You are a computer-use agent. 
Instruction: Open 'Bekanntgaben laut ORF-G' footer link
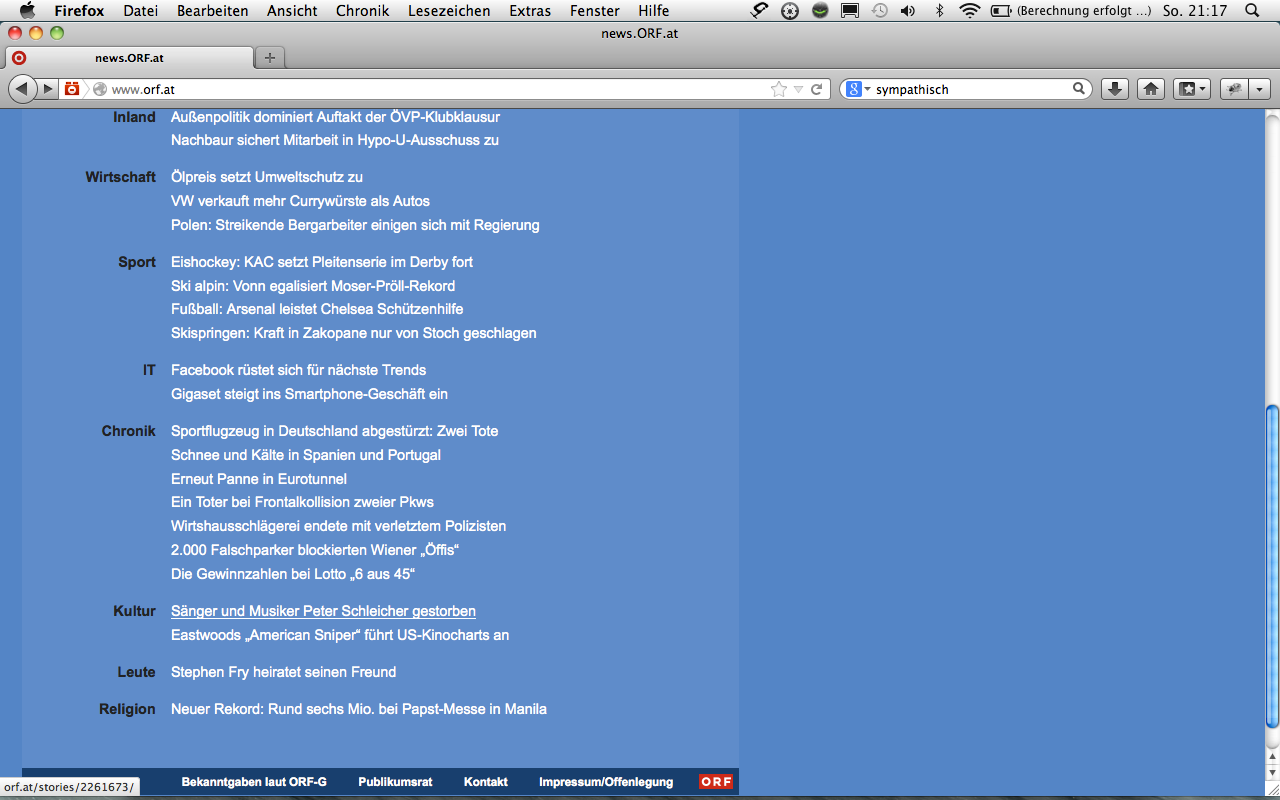[254, 782]
